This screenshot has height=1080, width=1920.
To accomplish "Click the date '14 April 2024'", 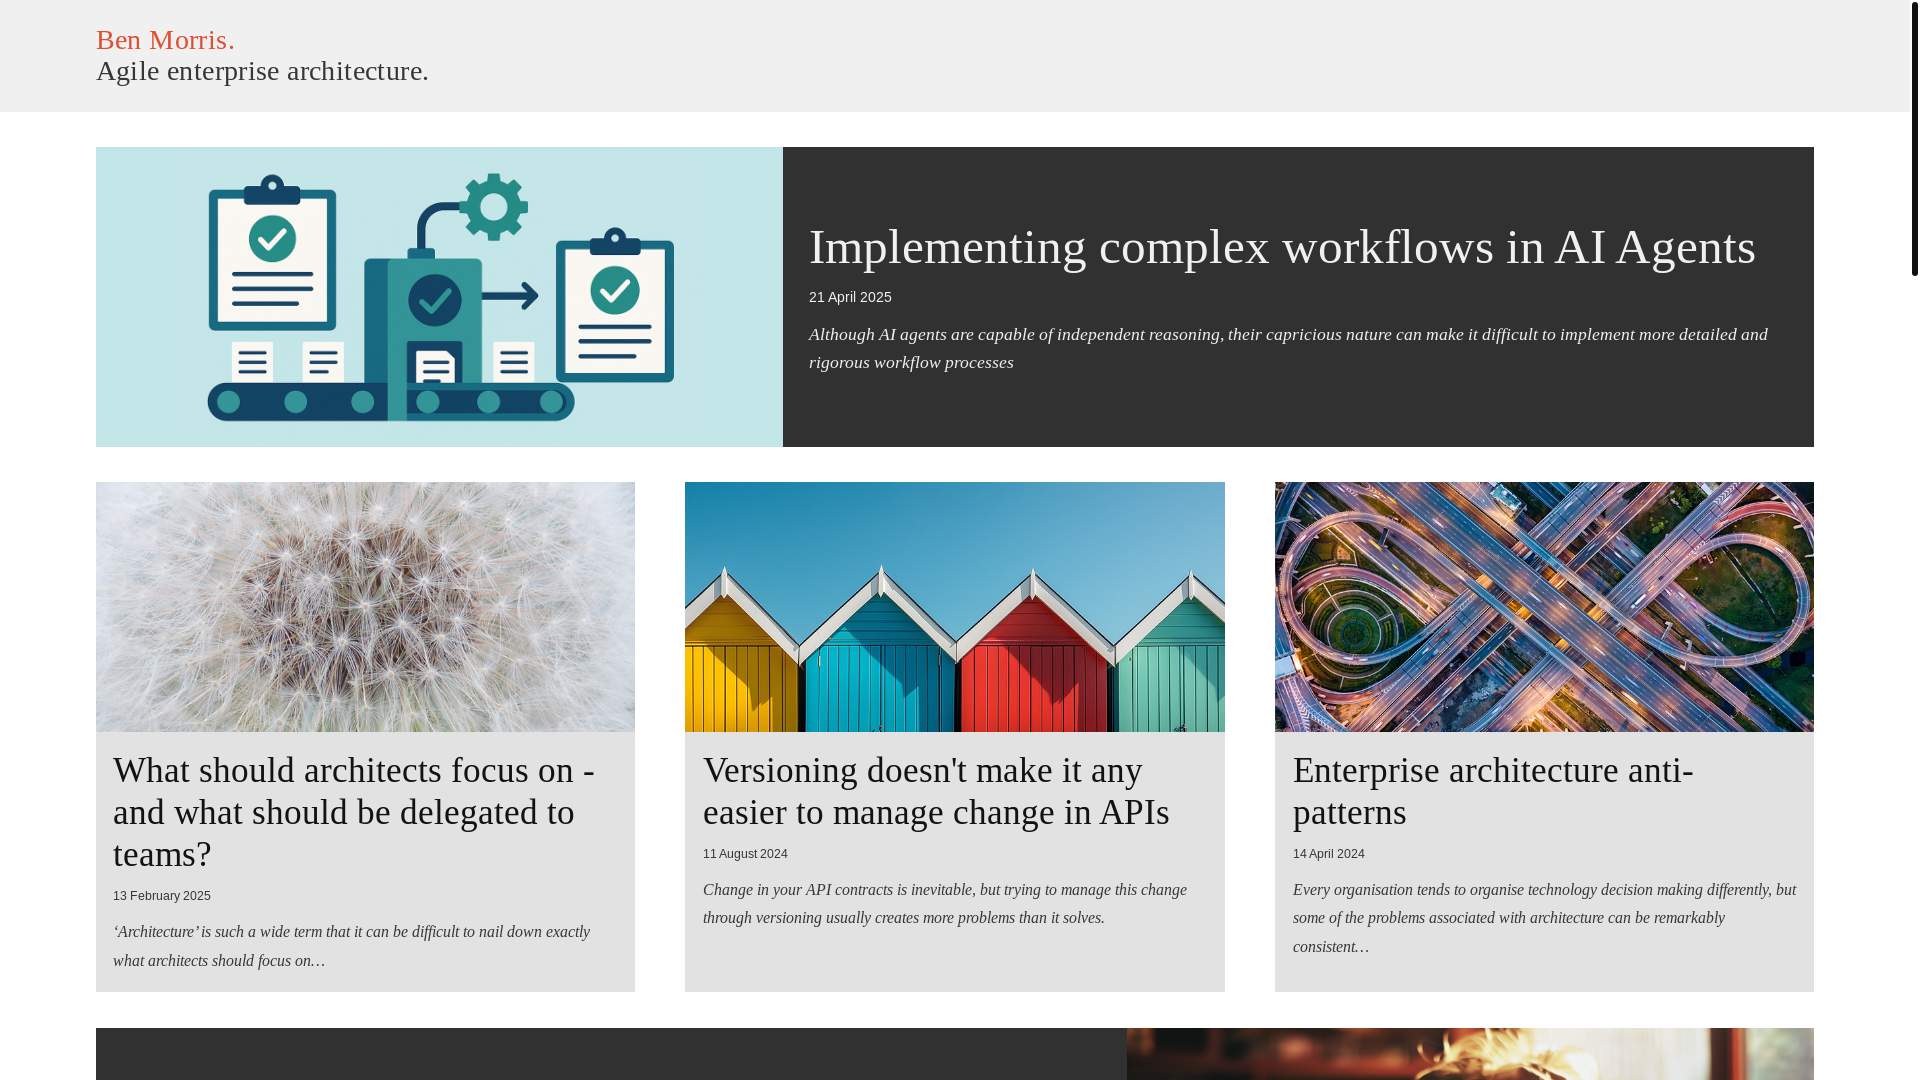I will (1328, 854).
